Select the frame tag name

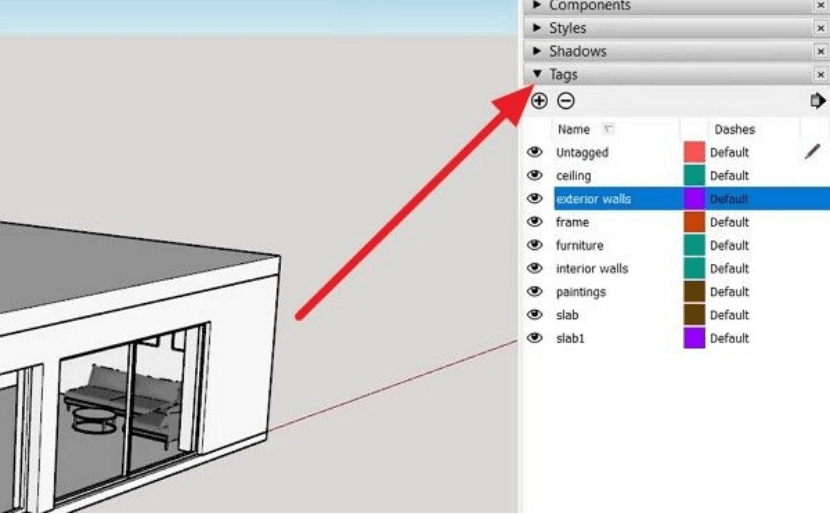572,222
